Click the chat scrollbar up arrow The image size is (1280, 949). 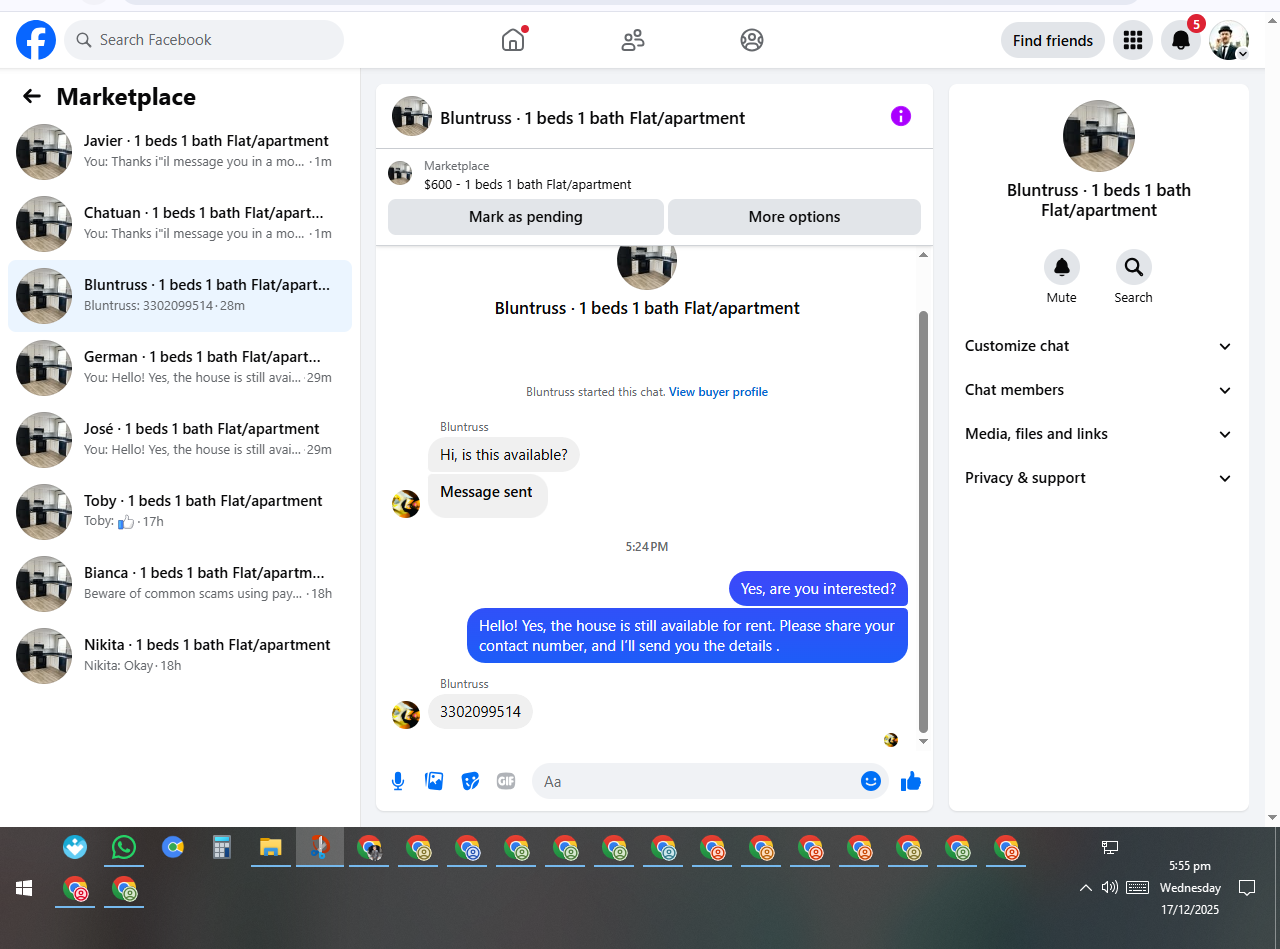pos(924,255)
